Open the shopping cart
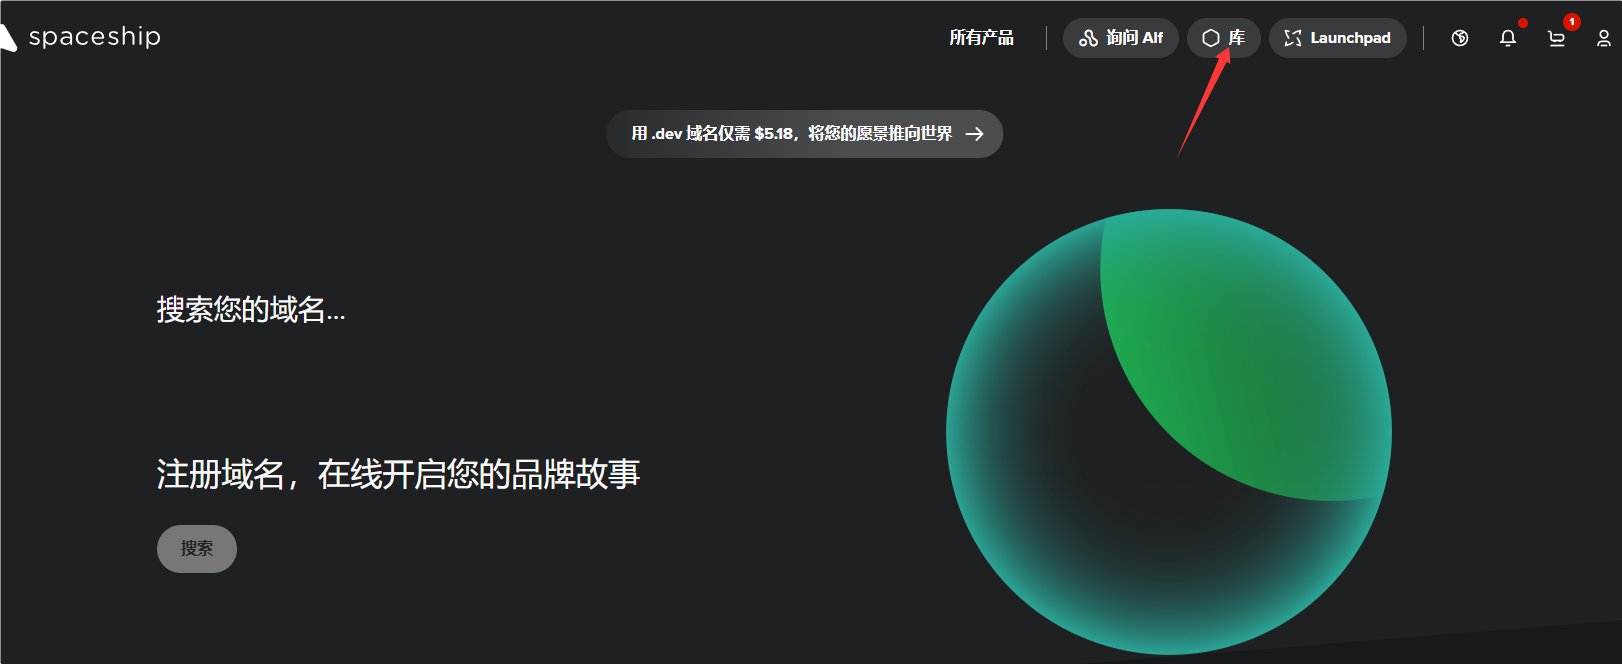This screenshot has height=664, width=1622. tap(1556, 39)
